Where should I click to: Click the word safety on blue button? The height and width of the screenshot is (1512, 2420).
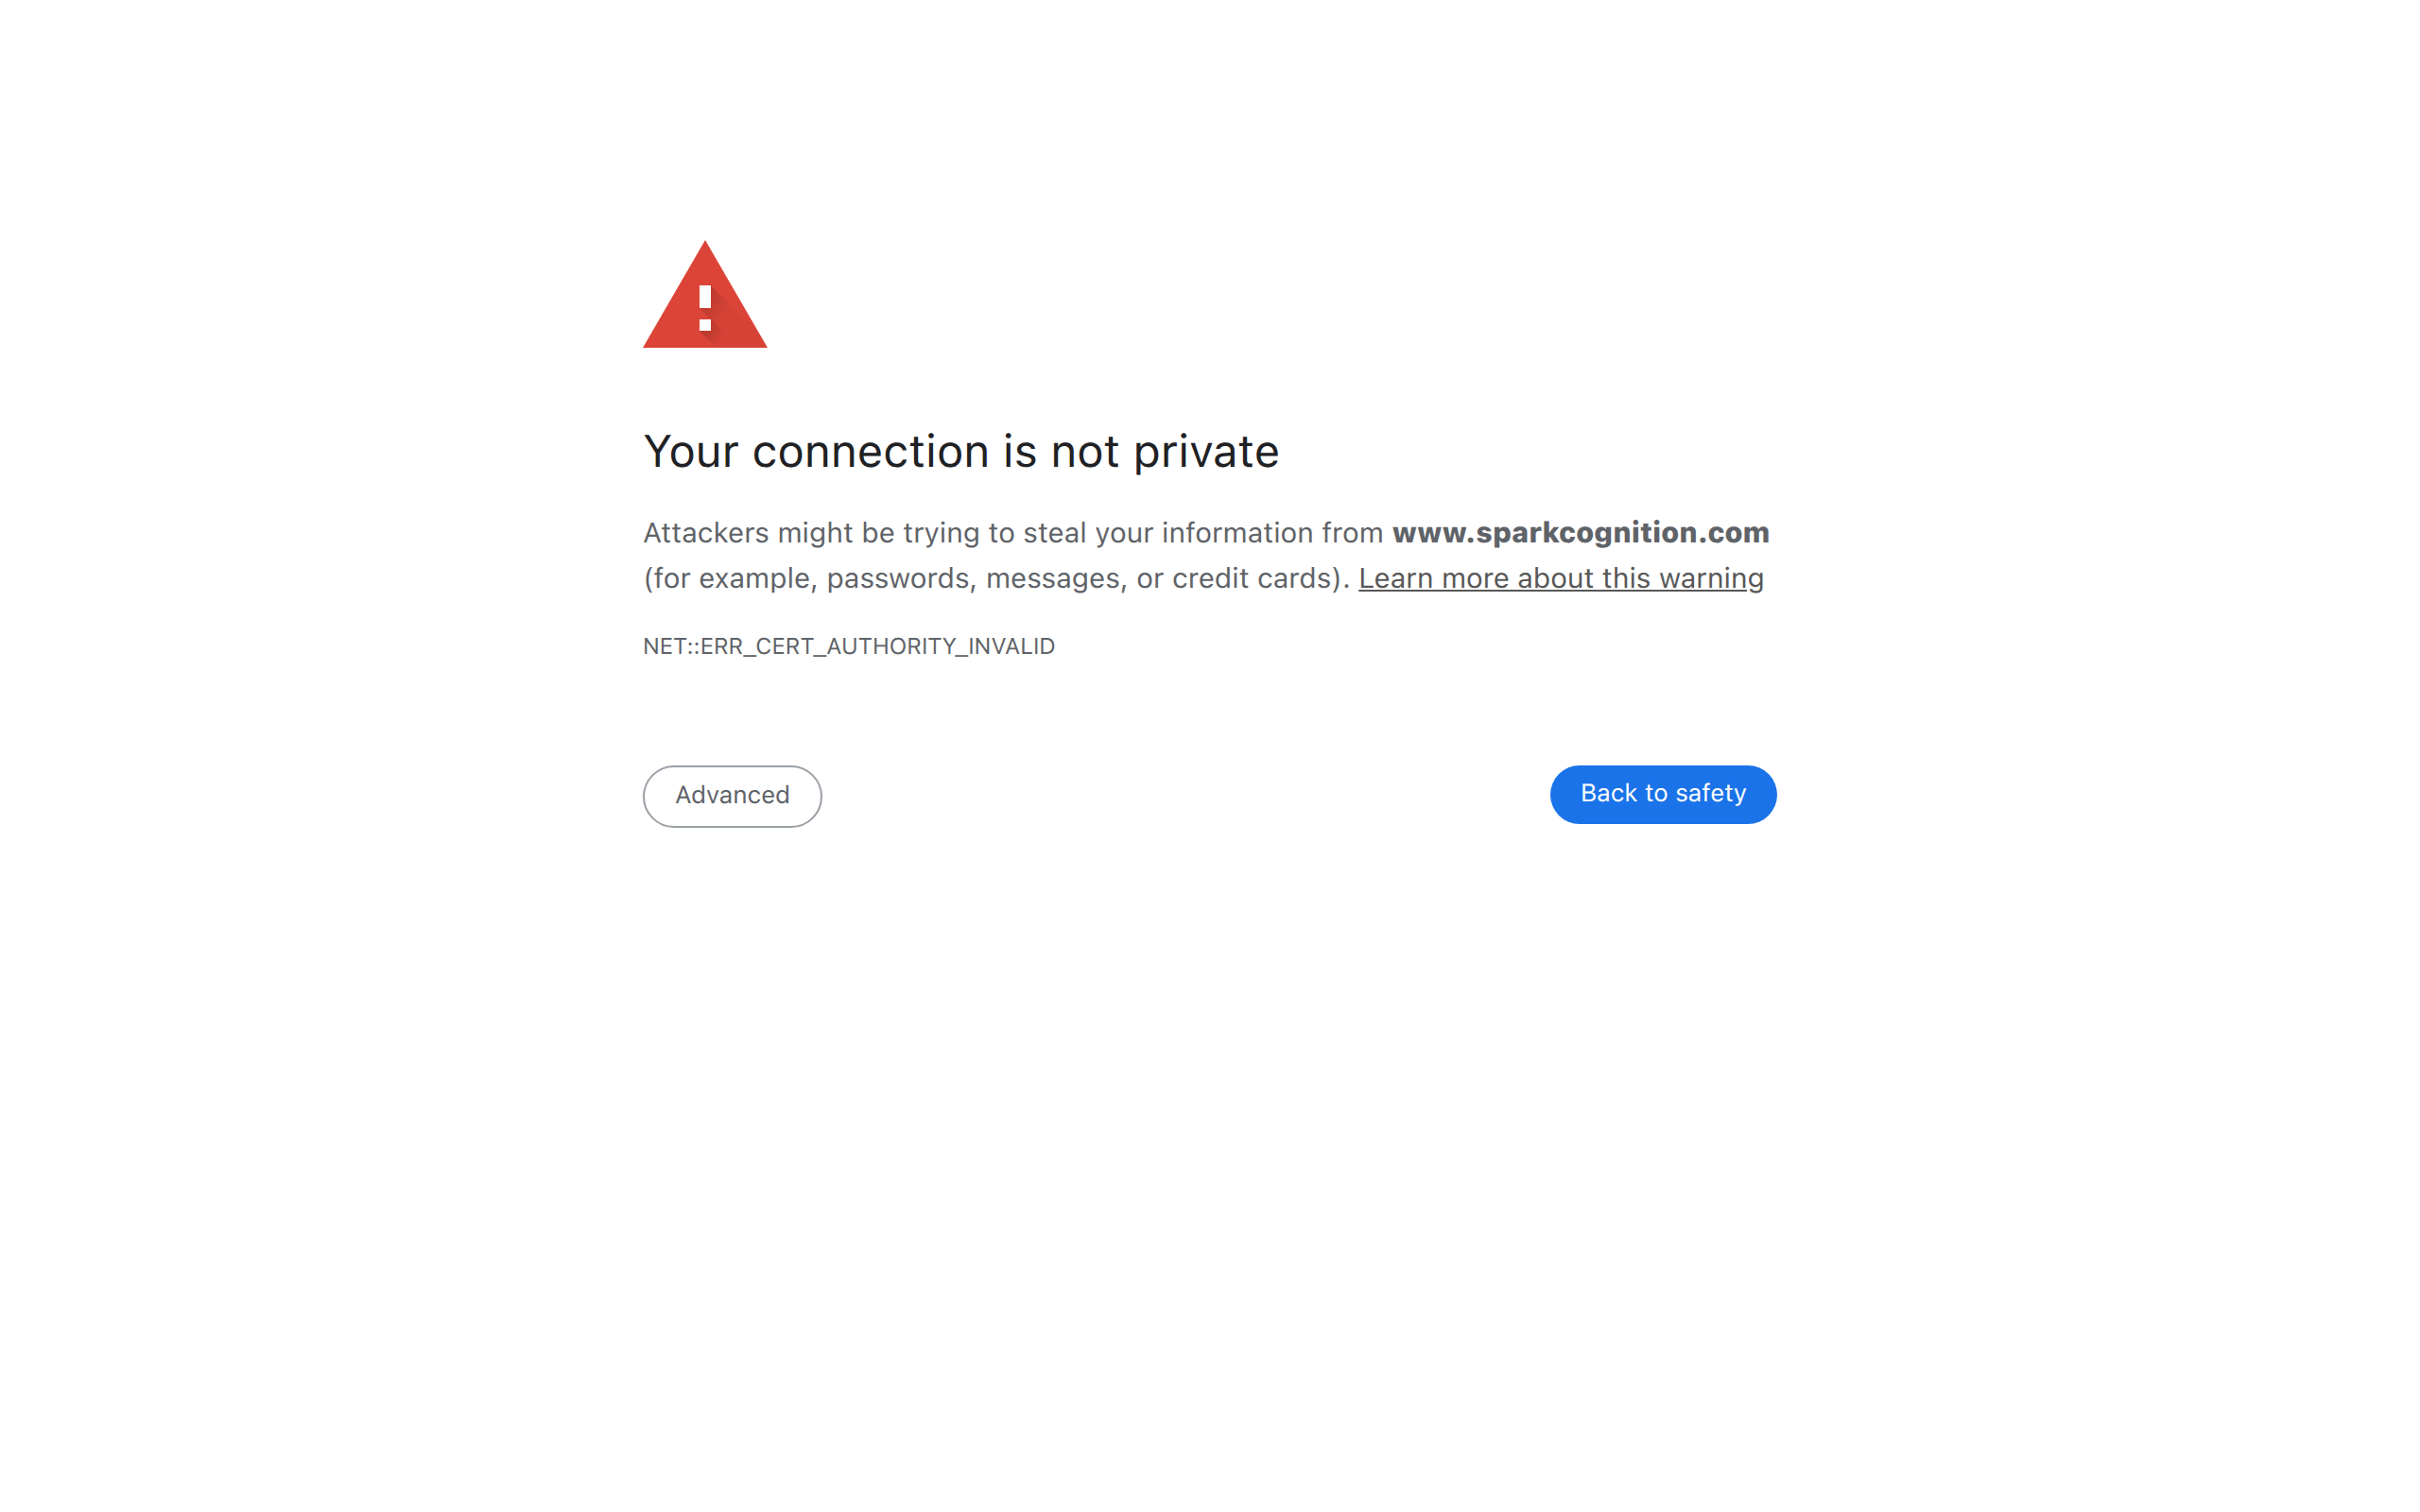[1711, 794]
